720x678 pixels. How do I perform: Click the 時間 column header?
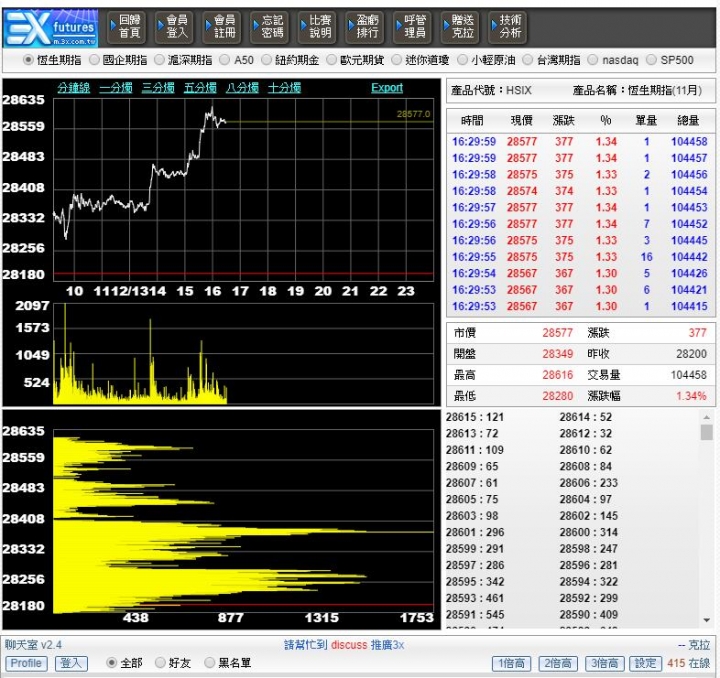click(472, 121)
